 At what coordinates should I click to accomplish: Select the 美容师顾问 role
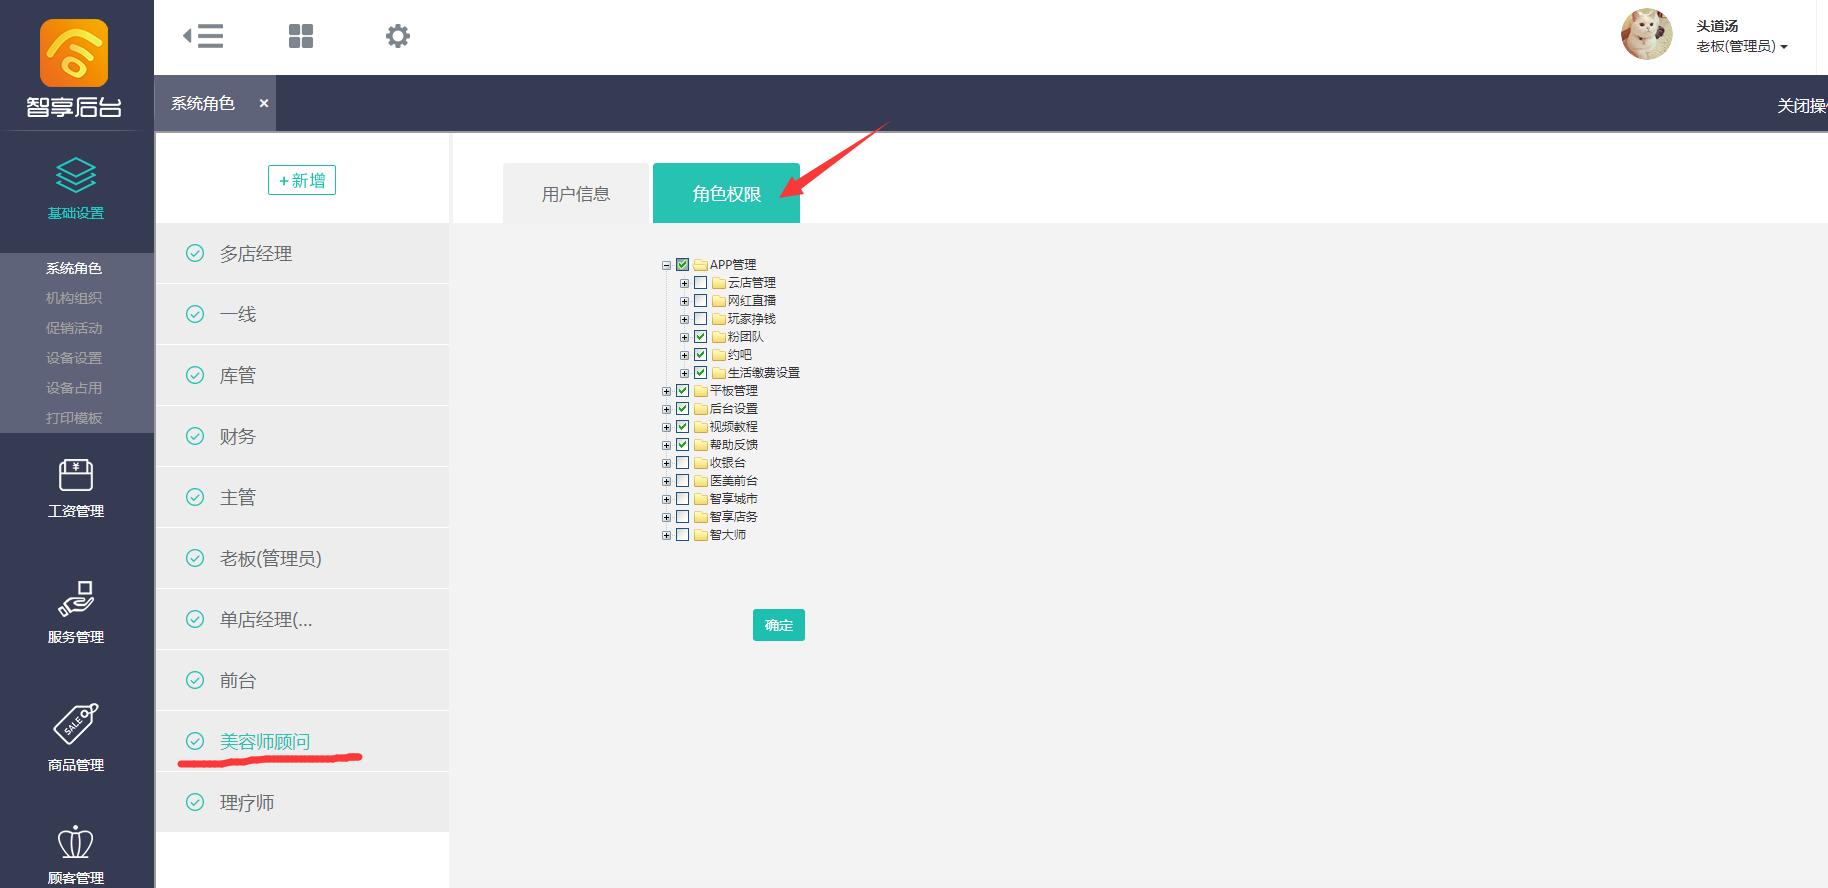(x=302, y=741)
